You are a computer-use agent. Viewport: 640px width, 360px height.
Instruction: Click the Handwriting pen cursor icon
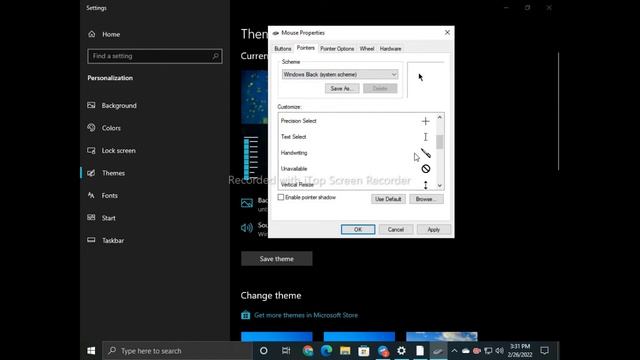click(426, 153)
